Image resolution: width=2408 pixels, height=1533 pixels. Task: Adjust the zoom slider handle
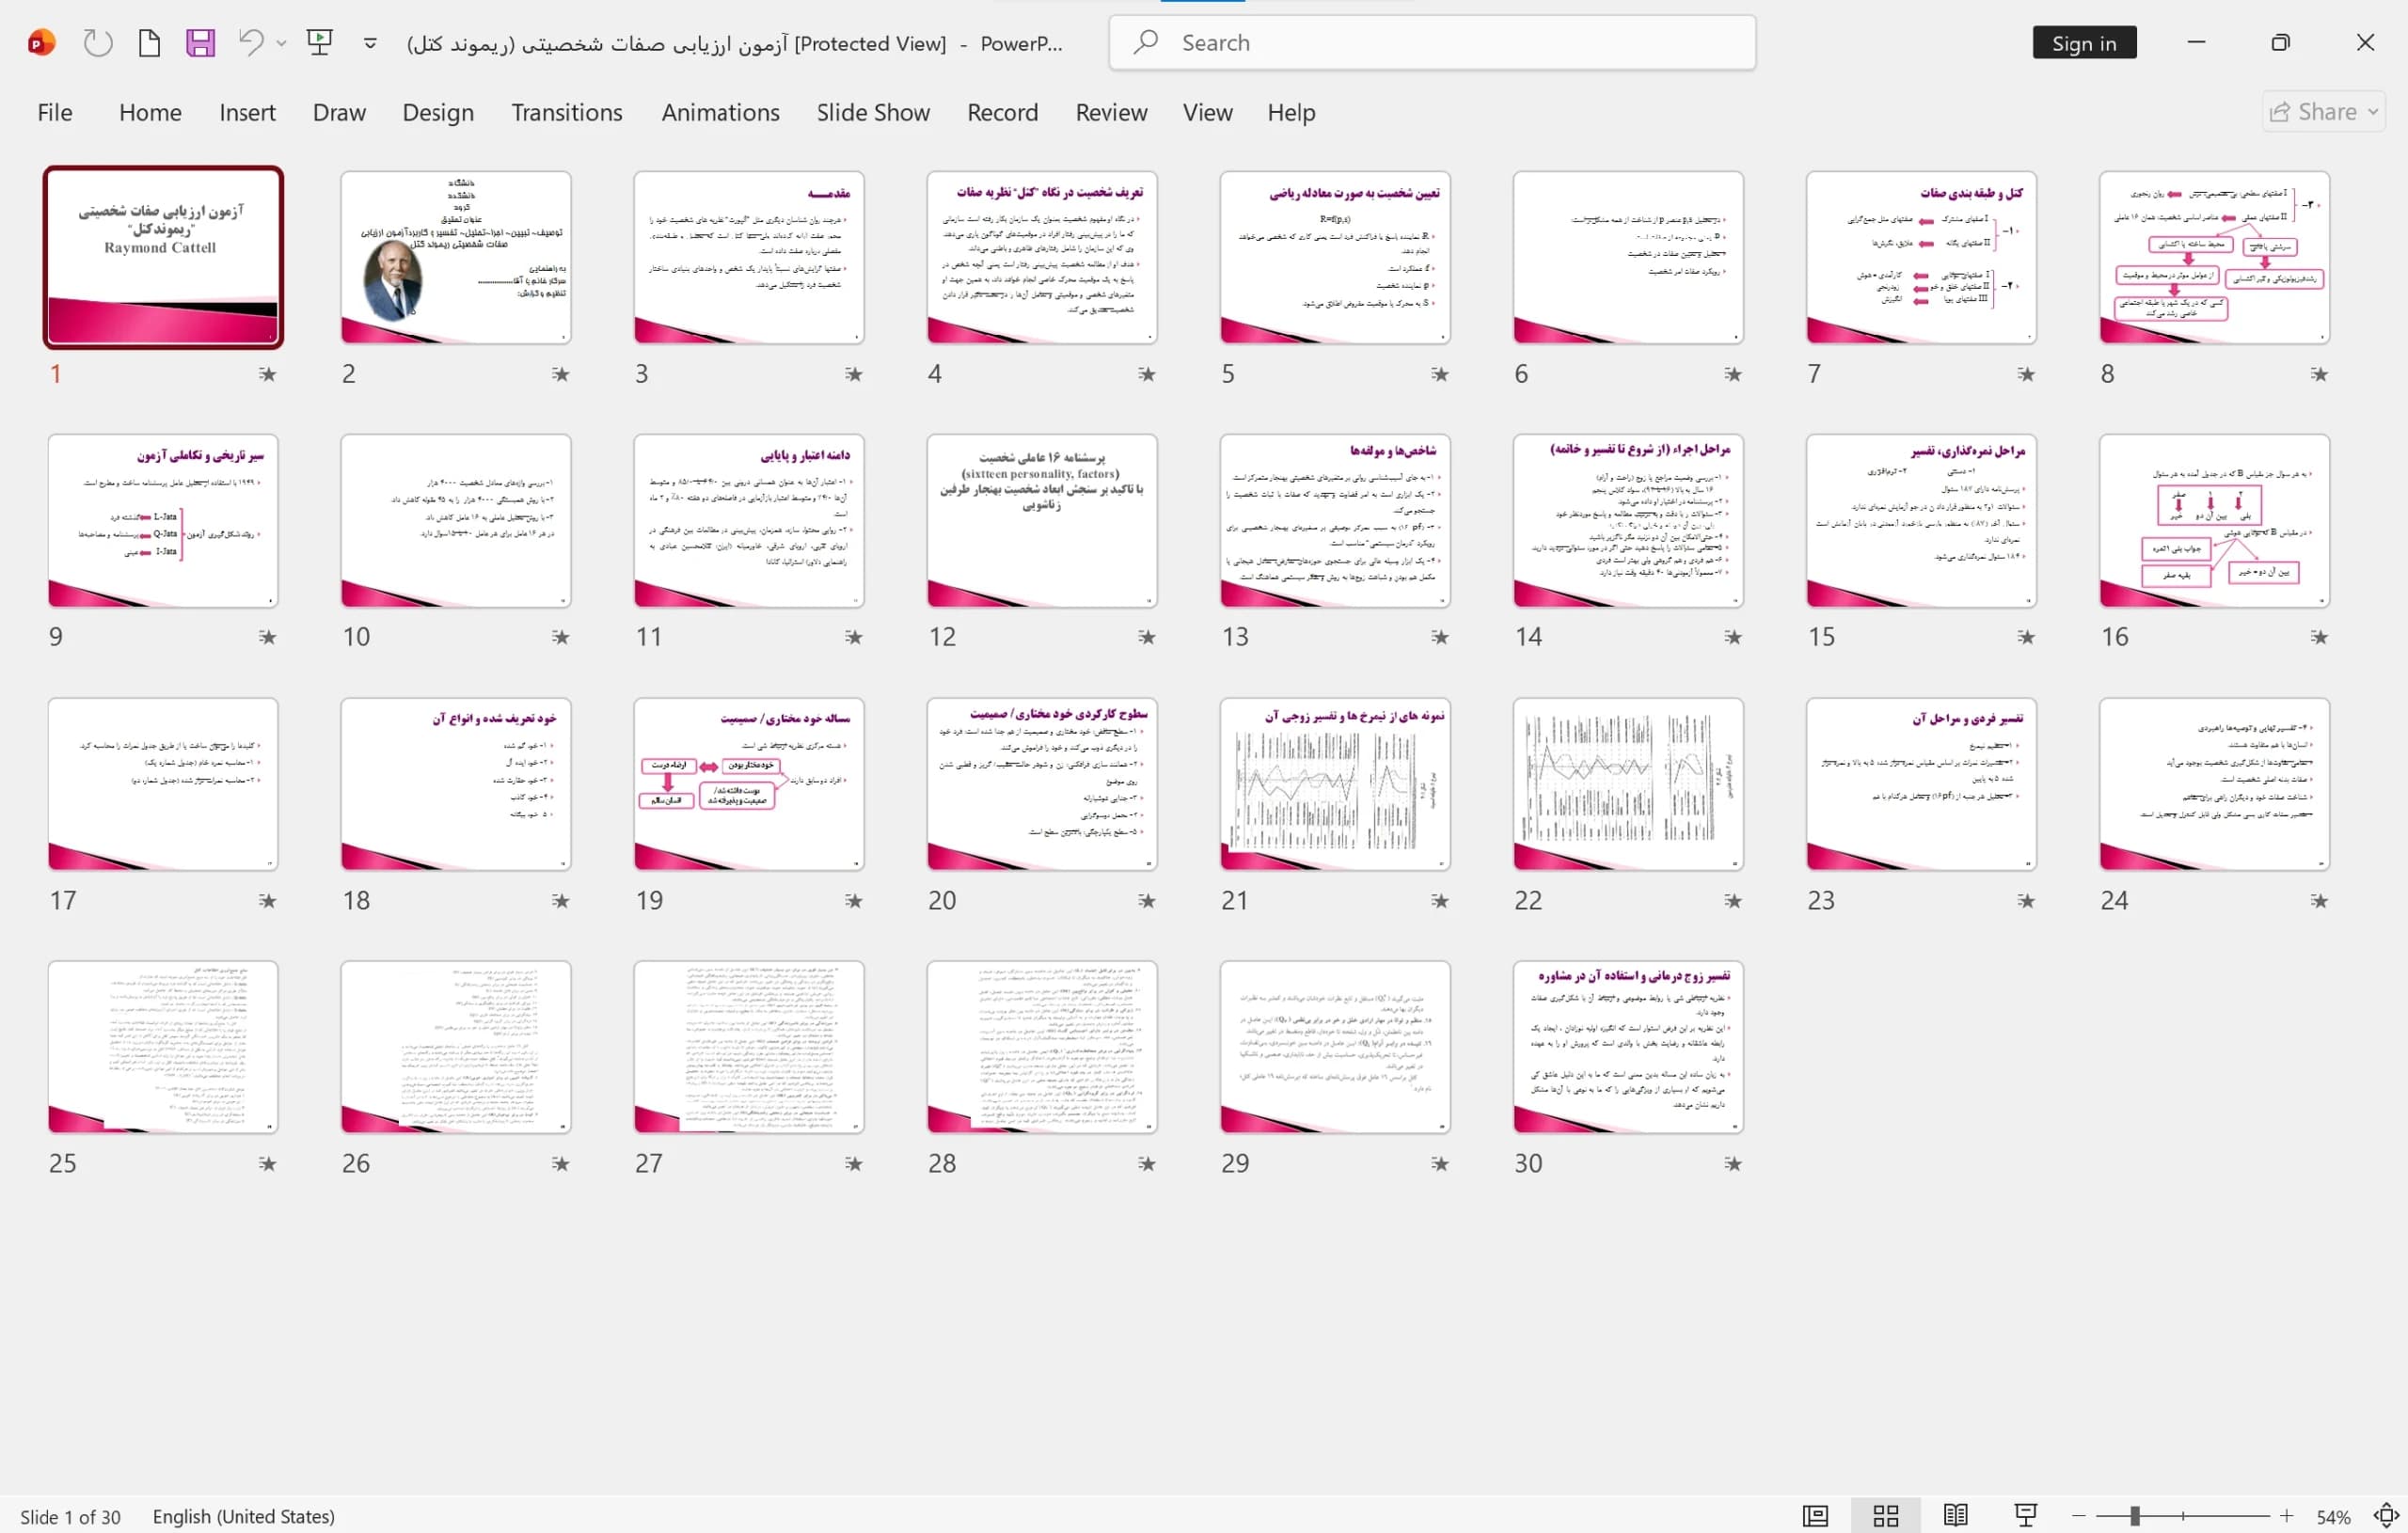[x=2134, y=1516]
